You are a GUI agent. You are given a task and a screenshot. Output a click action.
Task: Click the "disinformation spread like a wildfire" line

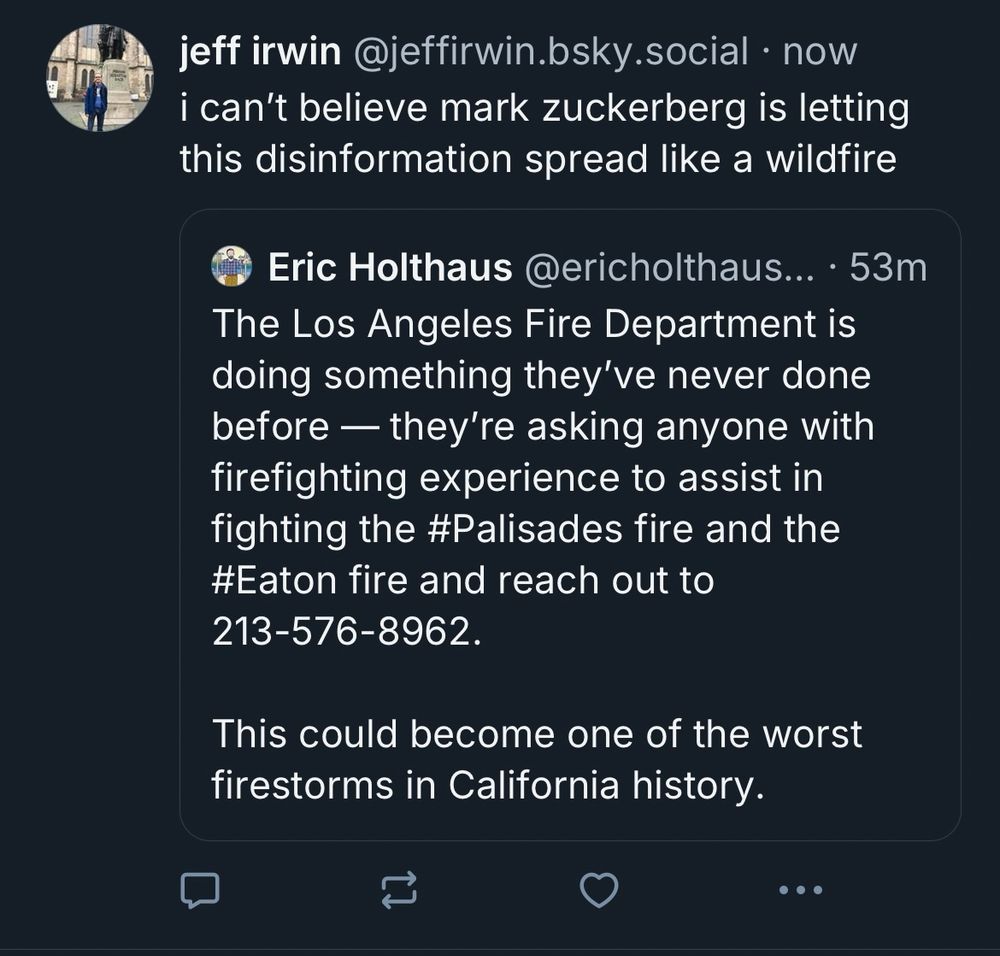click(x=537, y=159)
